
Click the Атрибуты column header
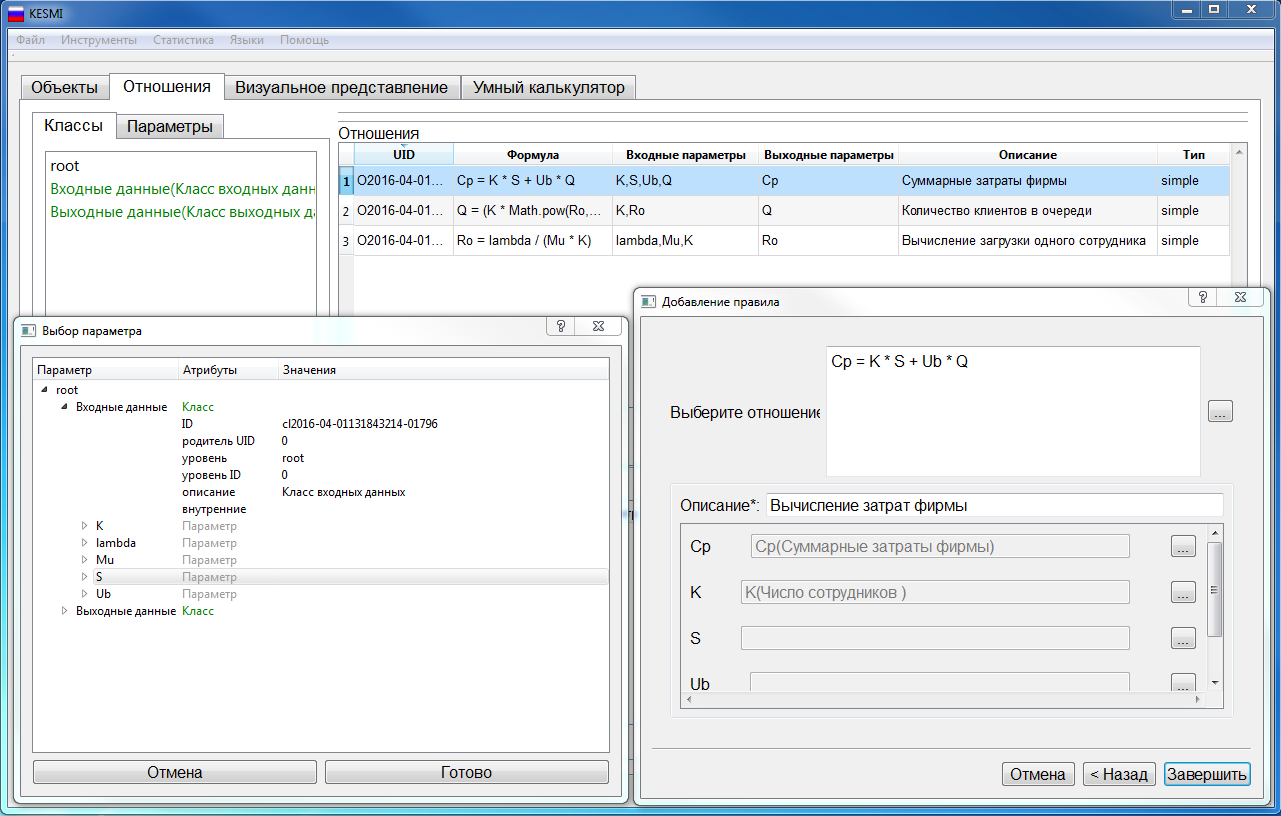point(229,370)
